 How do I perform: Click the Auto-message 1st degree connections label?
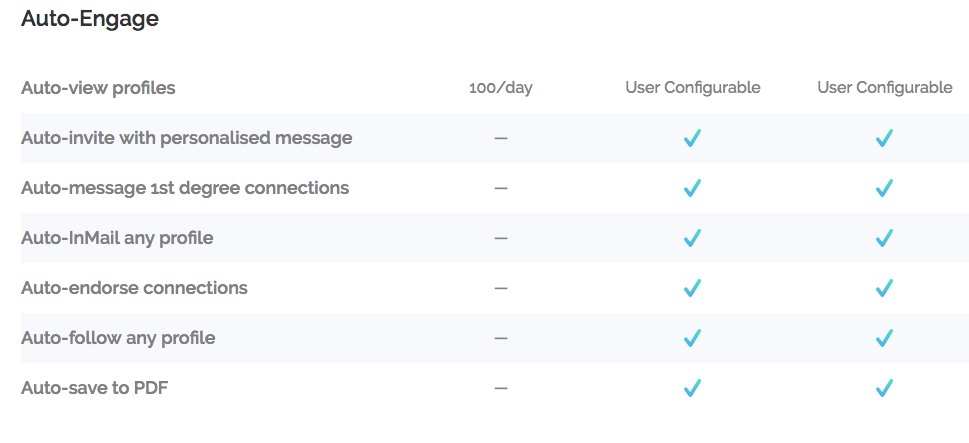point(185,188)
